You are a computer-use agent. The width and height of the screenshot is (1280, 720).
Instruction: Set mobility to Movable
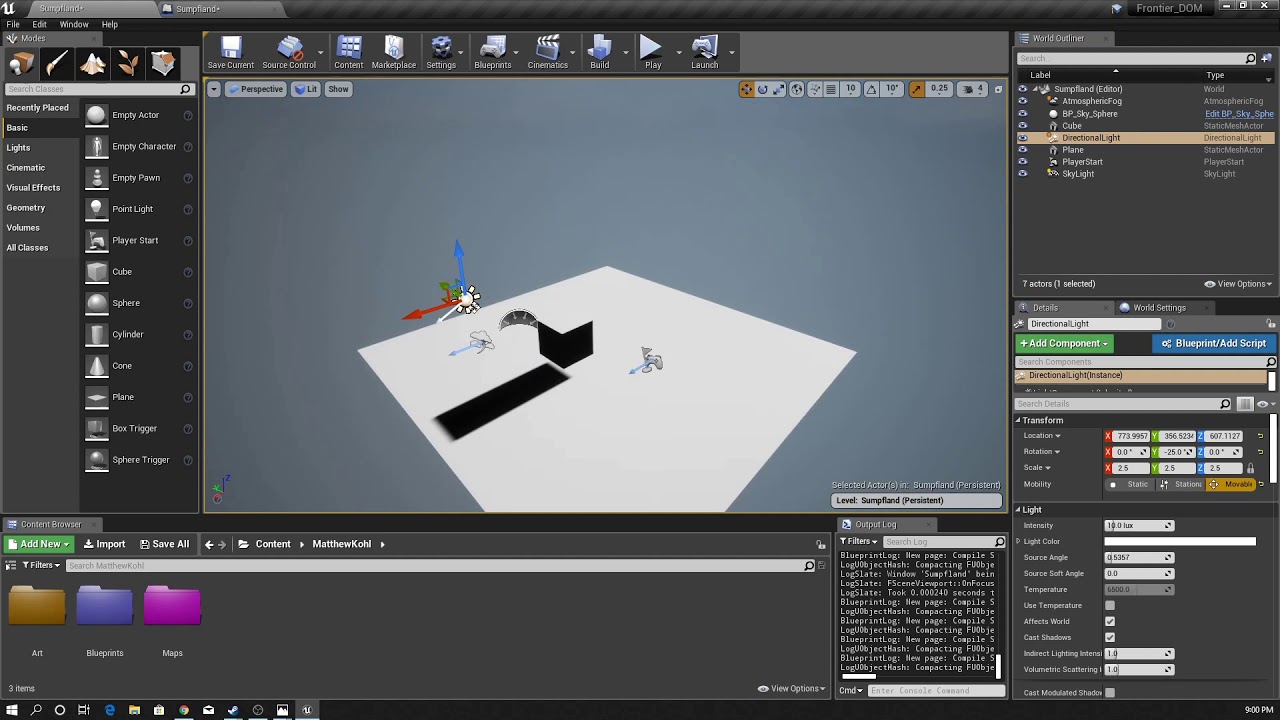click(x=1232, y=485)
